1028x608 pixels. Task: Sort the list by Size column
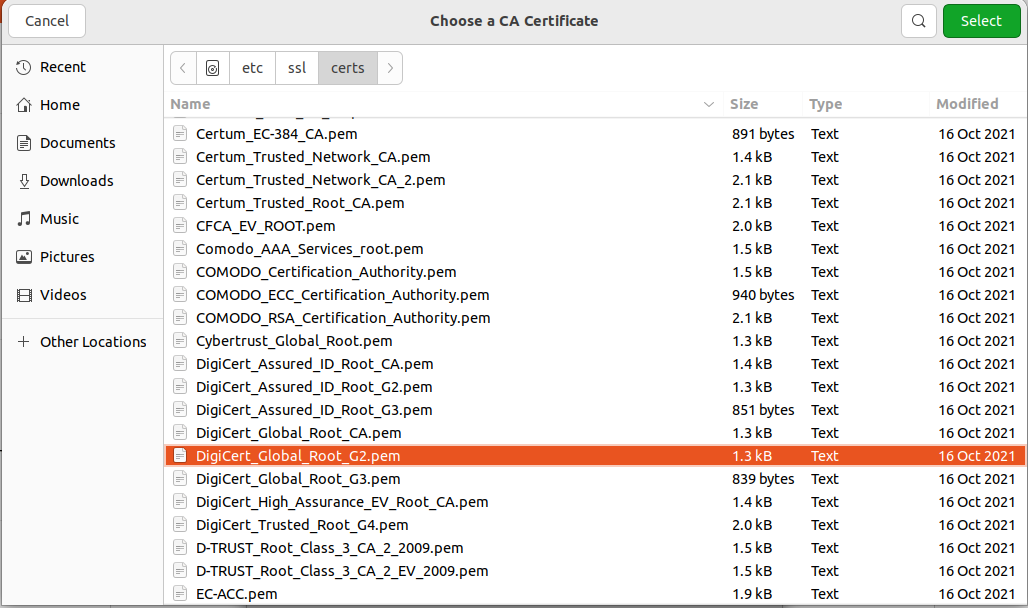pos(744,104)
